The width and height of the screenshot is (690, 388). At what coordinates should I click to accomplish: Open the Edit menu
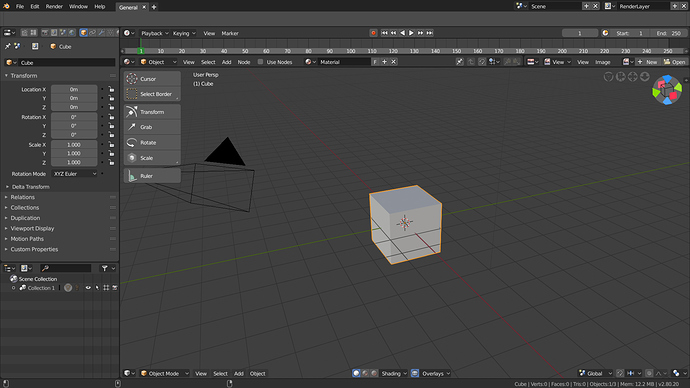click(x=35, y=6)
